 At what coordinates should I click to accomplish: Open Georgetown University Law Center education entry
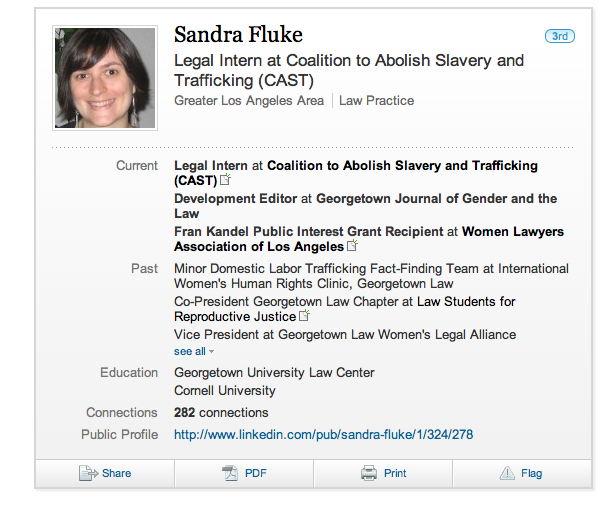274,372
